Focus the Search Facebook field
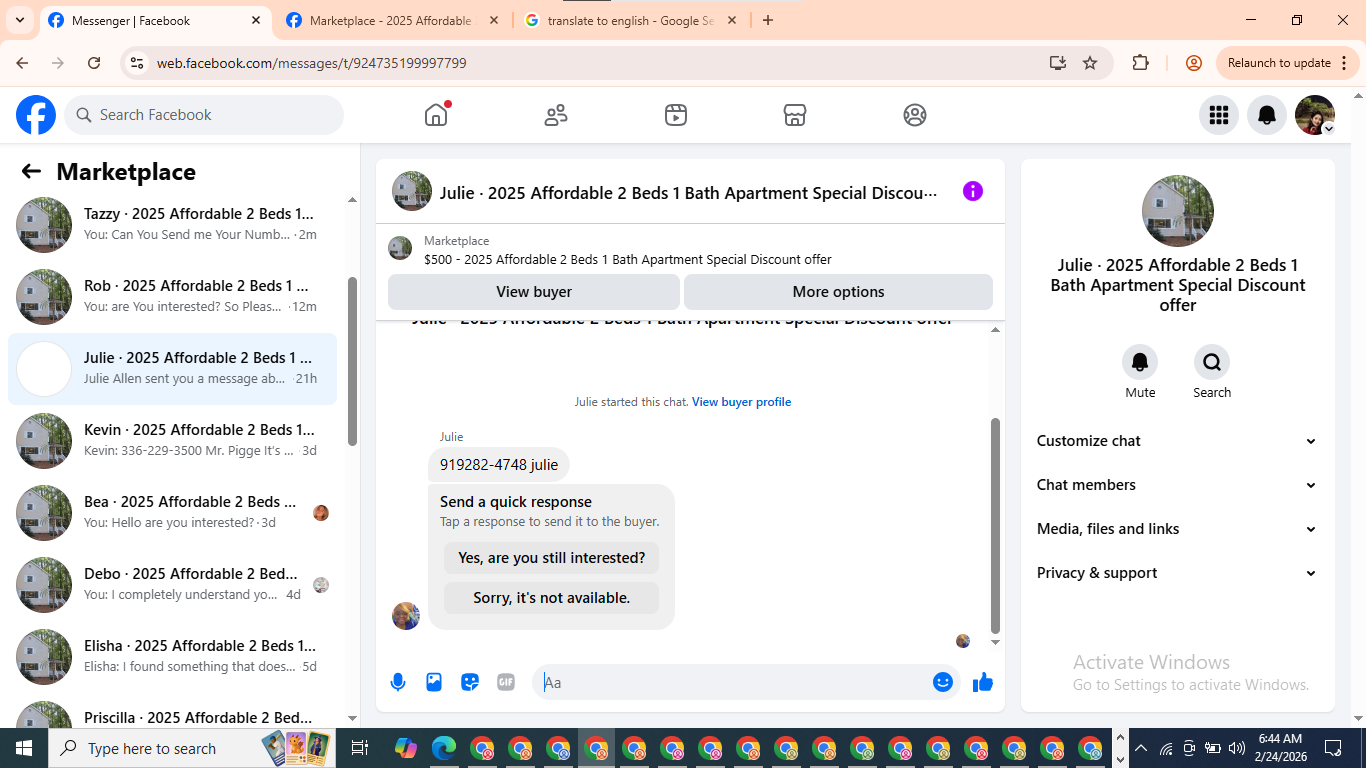The width and height of the screenshot is (1366, 768). [x=204, y=115]
